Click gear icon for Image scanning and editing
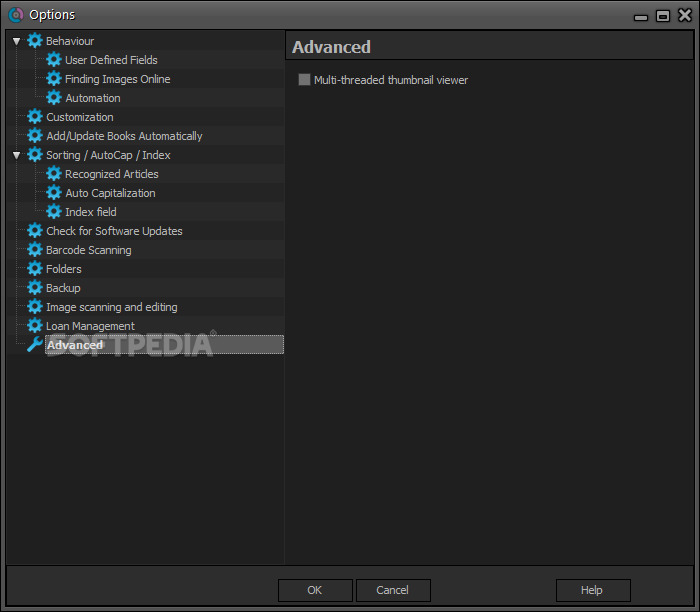The image size is (700, 612). tap(34, 307)
